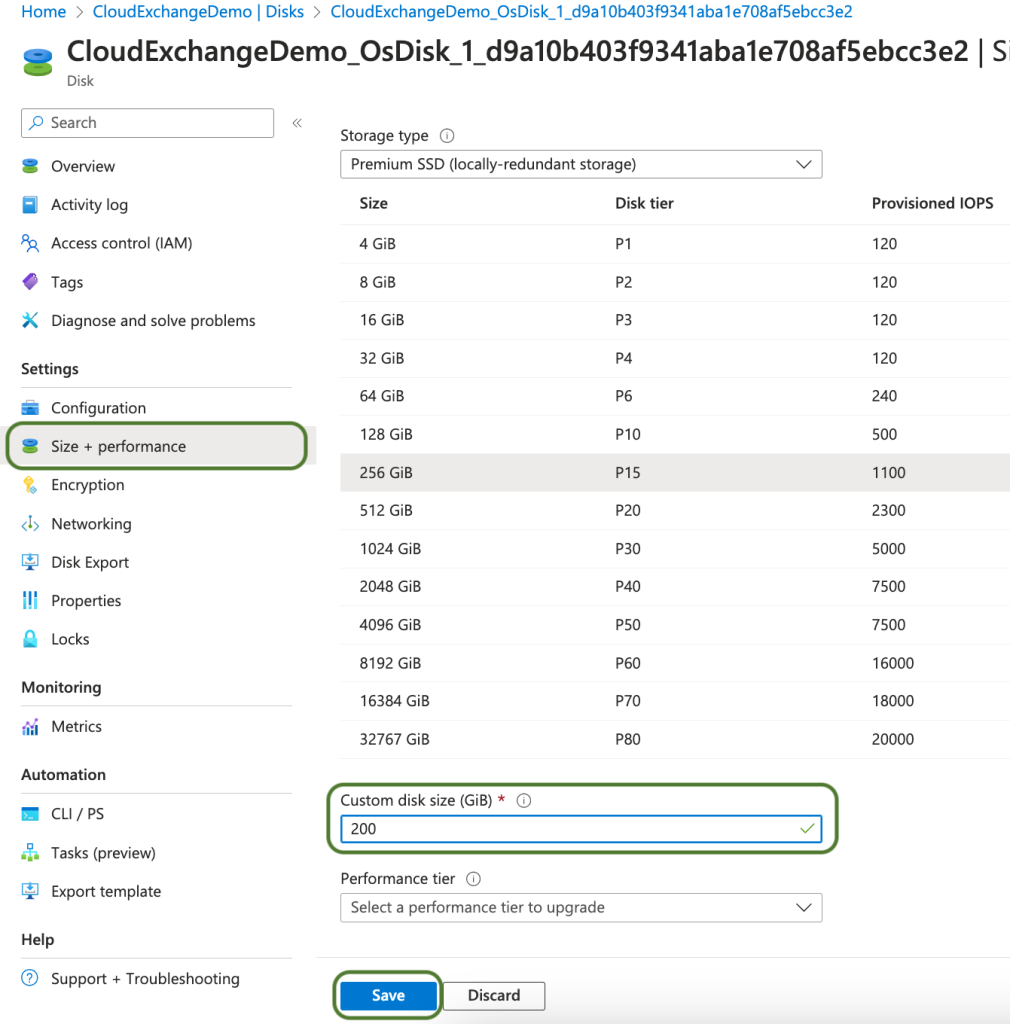Open Tags menu item
This screenshot has height=1024, width=1010.
tap(67, 282)
